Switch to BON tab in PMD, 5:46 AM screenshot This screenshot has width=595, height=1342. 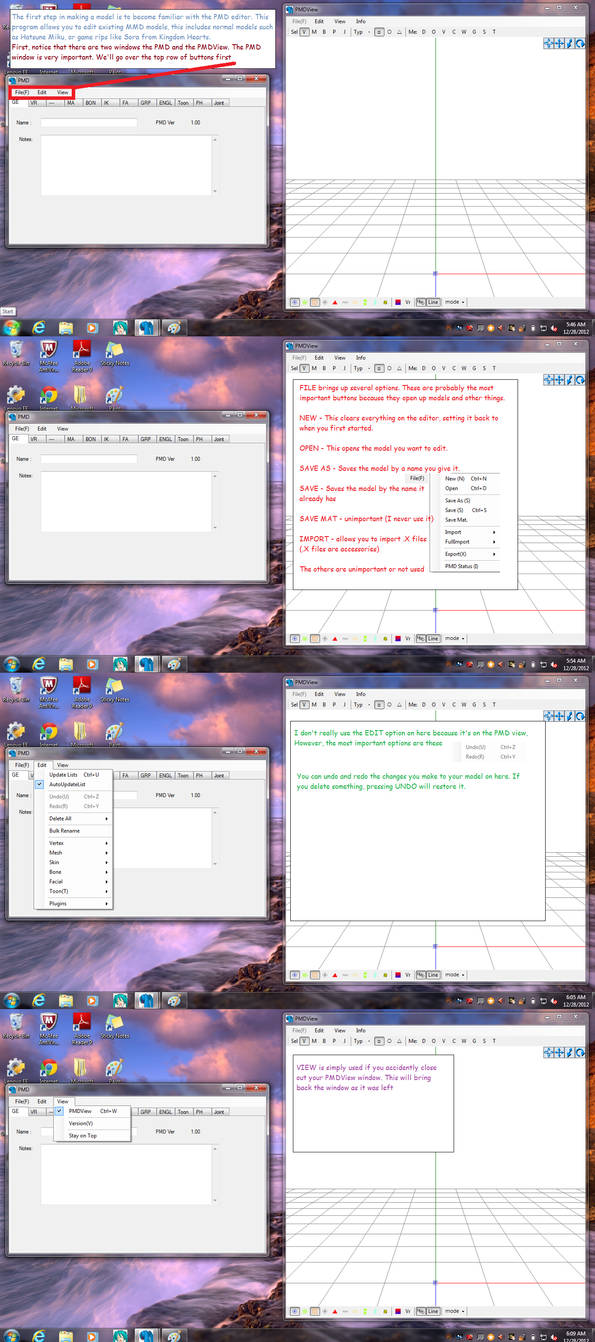pos(91,103)
